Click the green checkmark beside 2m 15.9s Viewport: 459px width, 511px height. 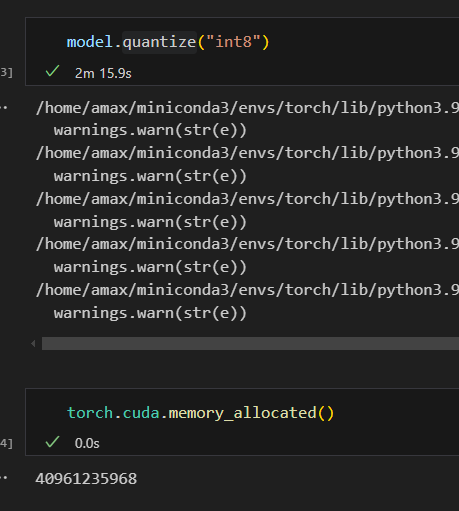(x=52, y=71)
